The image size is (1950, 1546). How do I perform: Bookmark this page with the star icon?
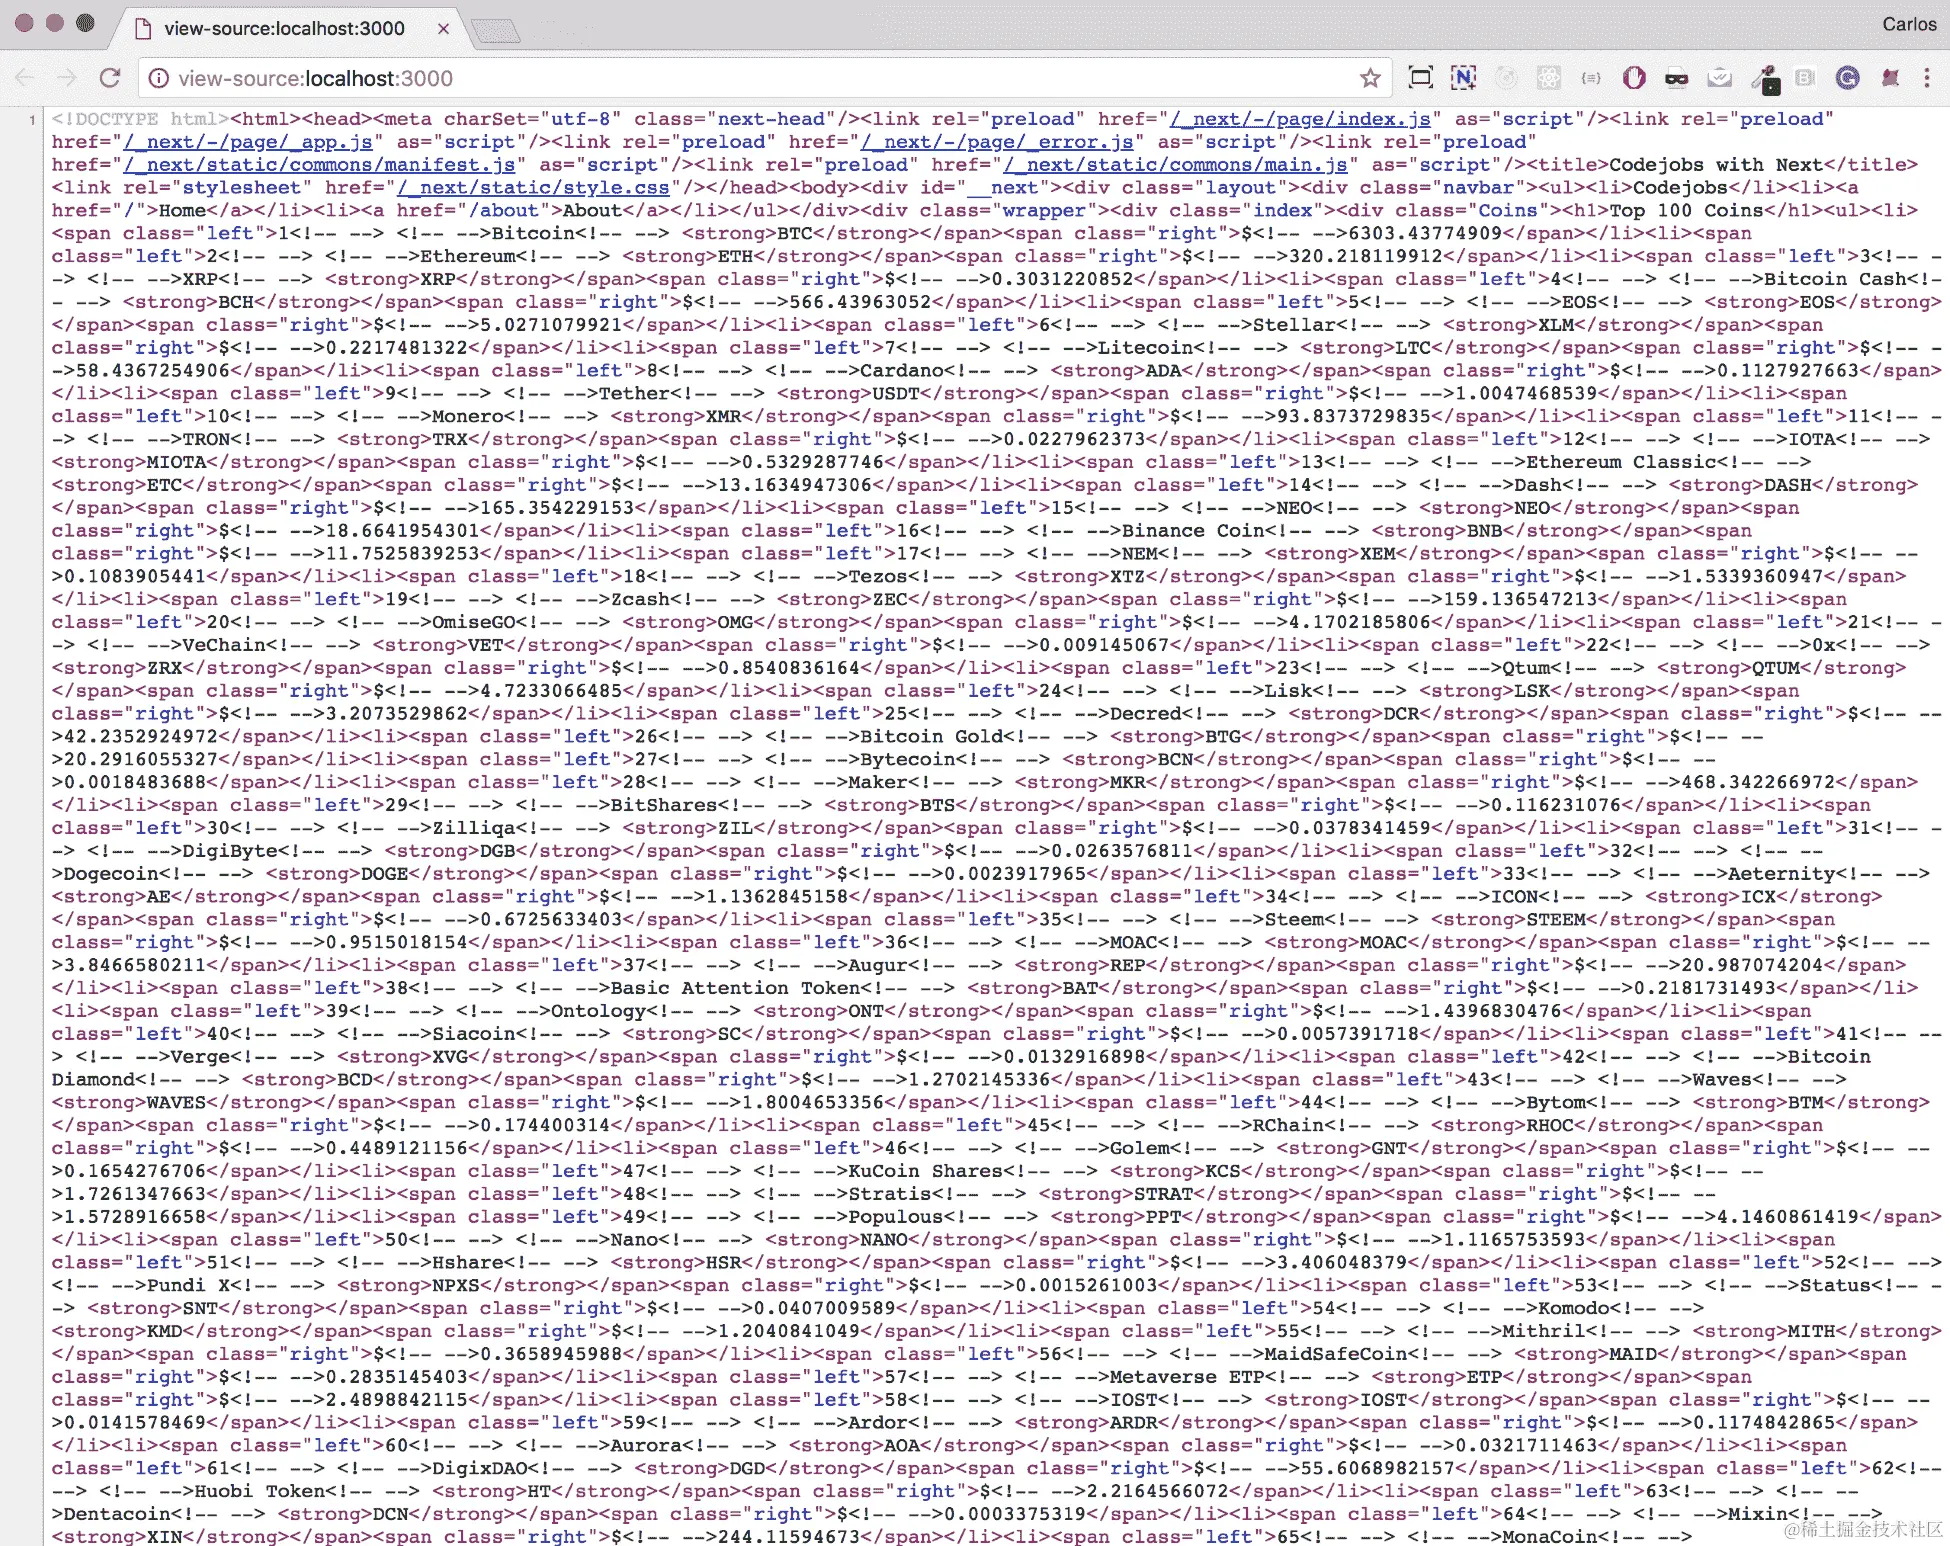(1369, 78)
